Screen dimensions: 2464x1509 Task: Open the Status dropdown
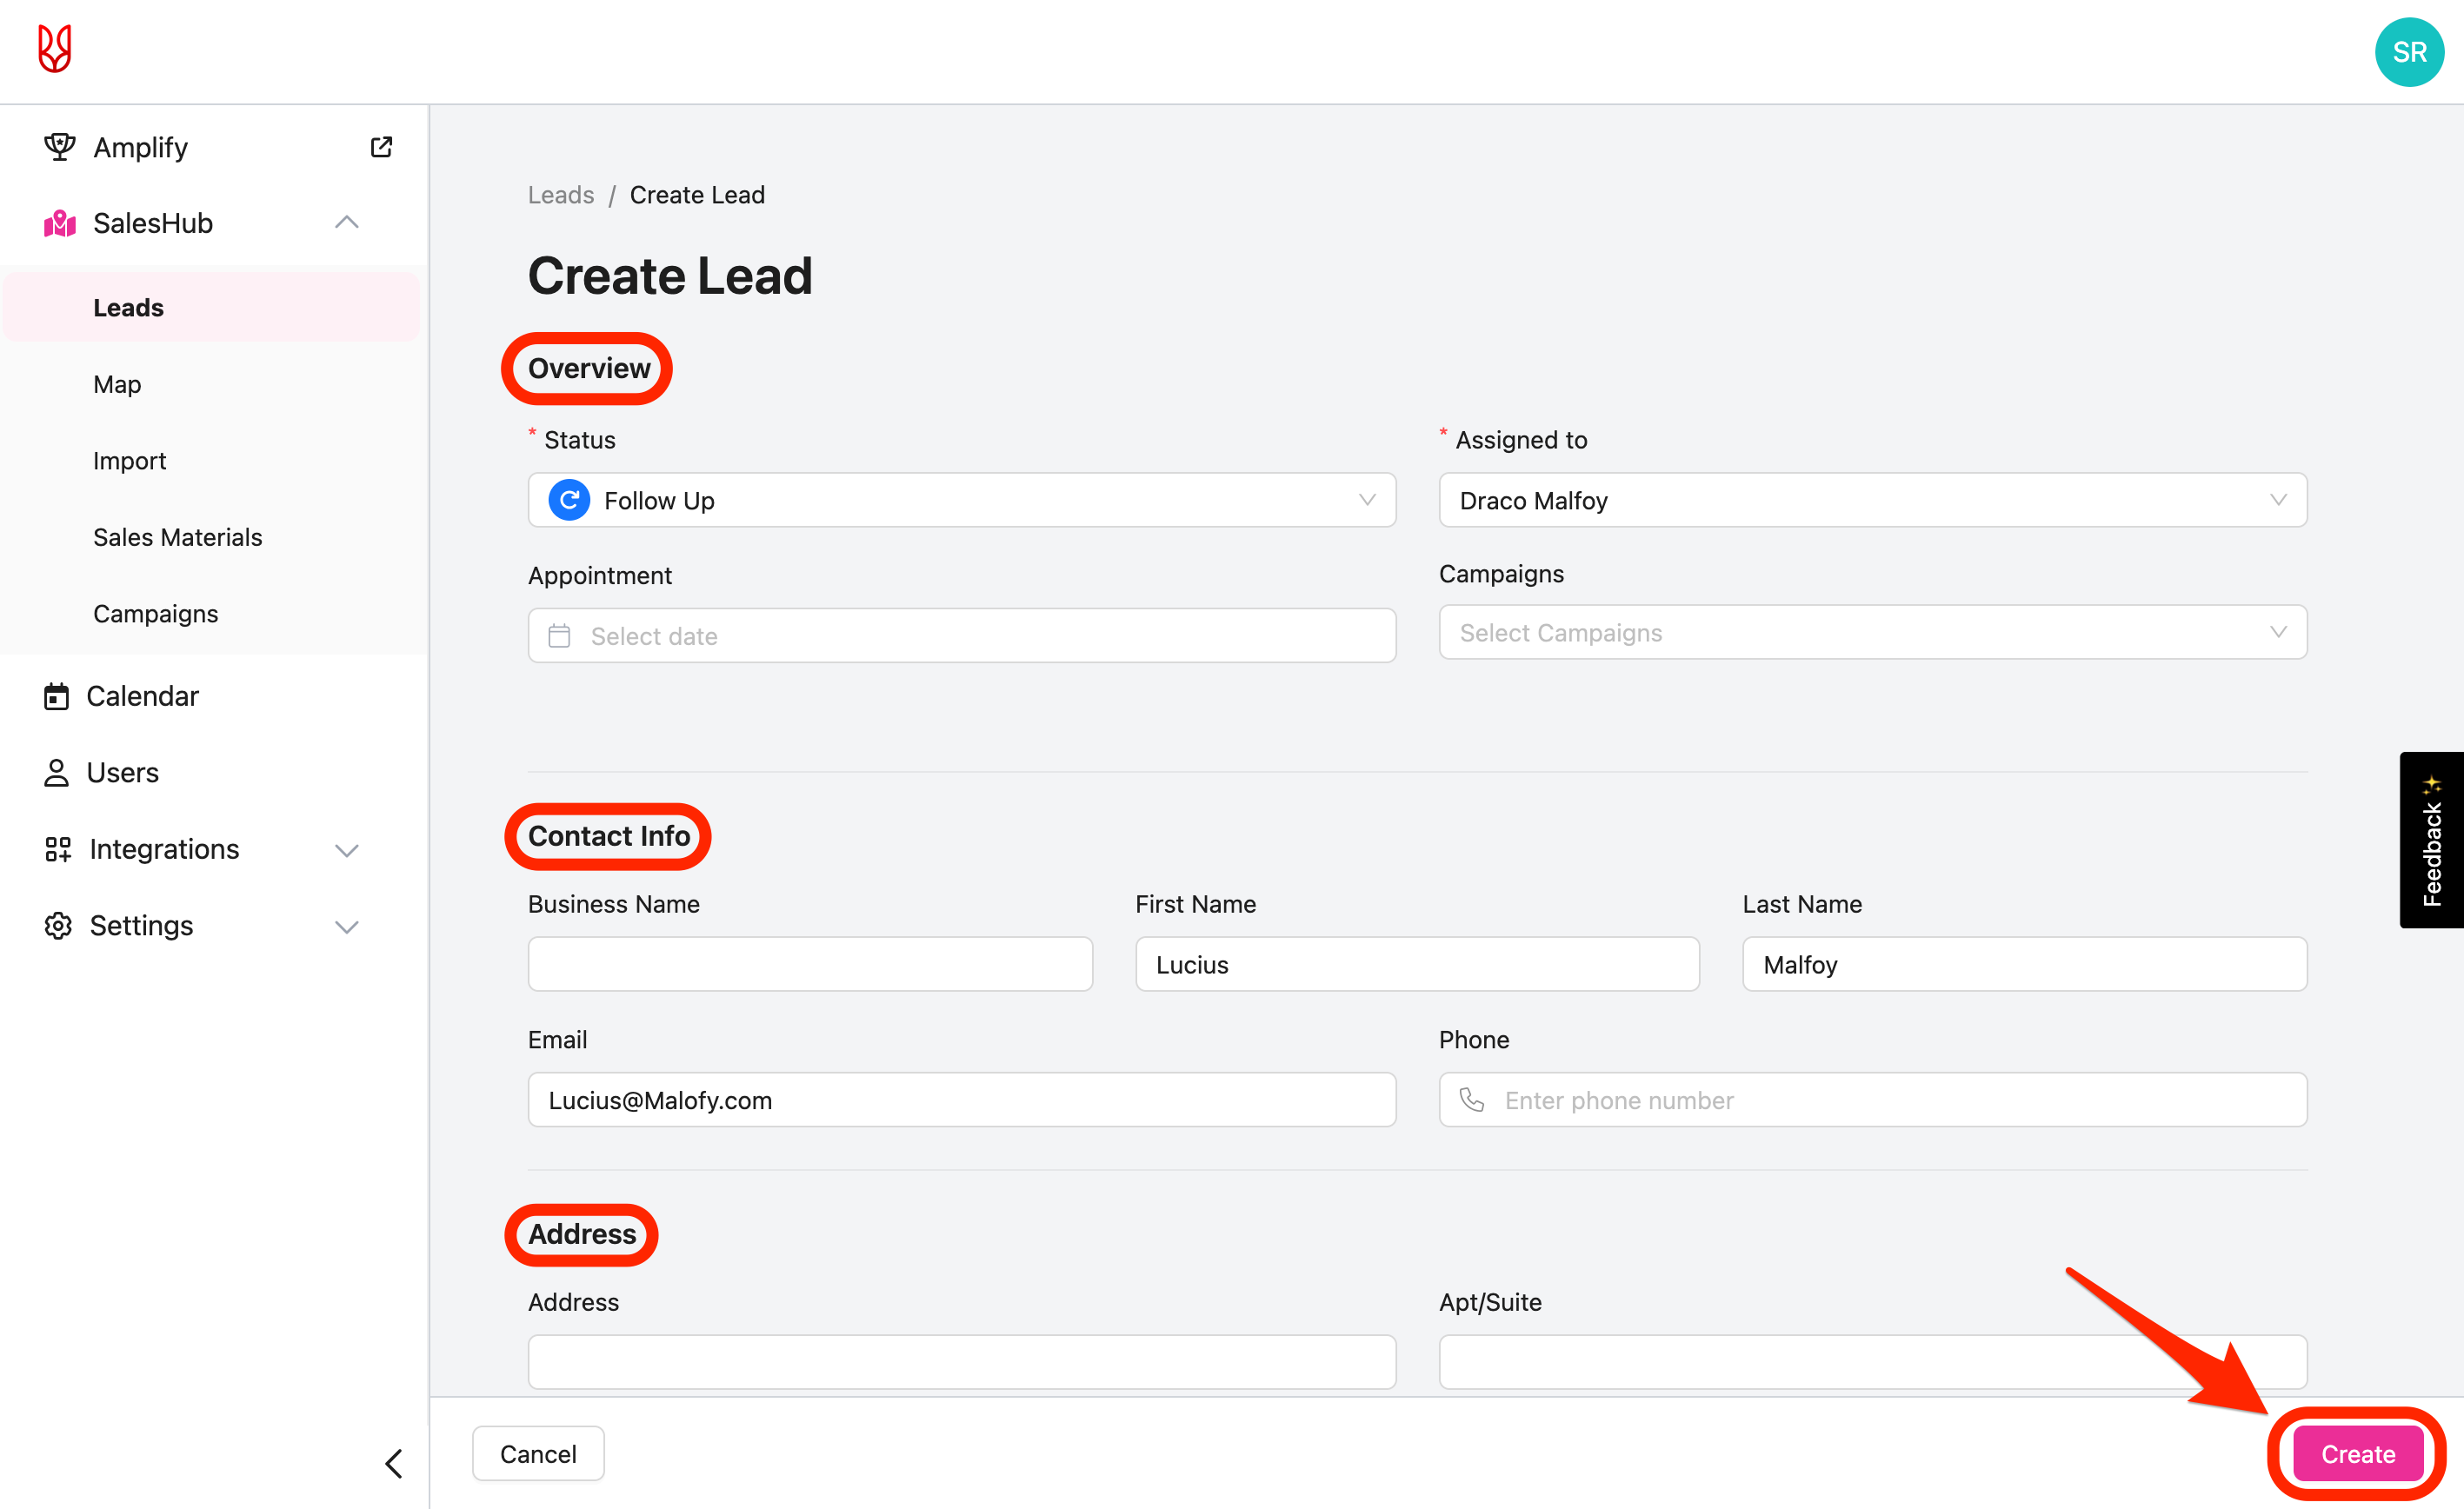(x=961, y=500)
